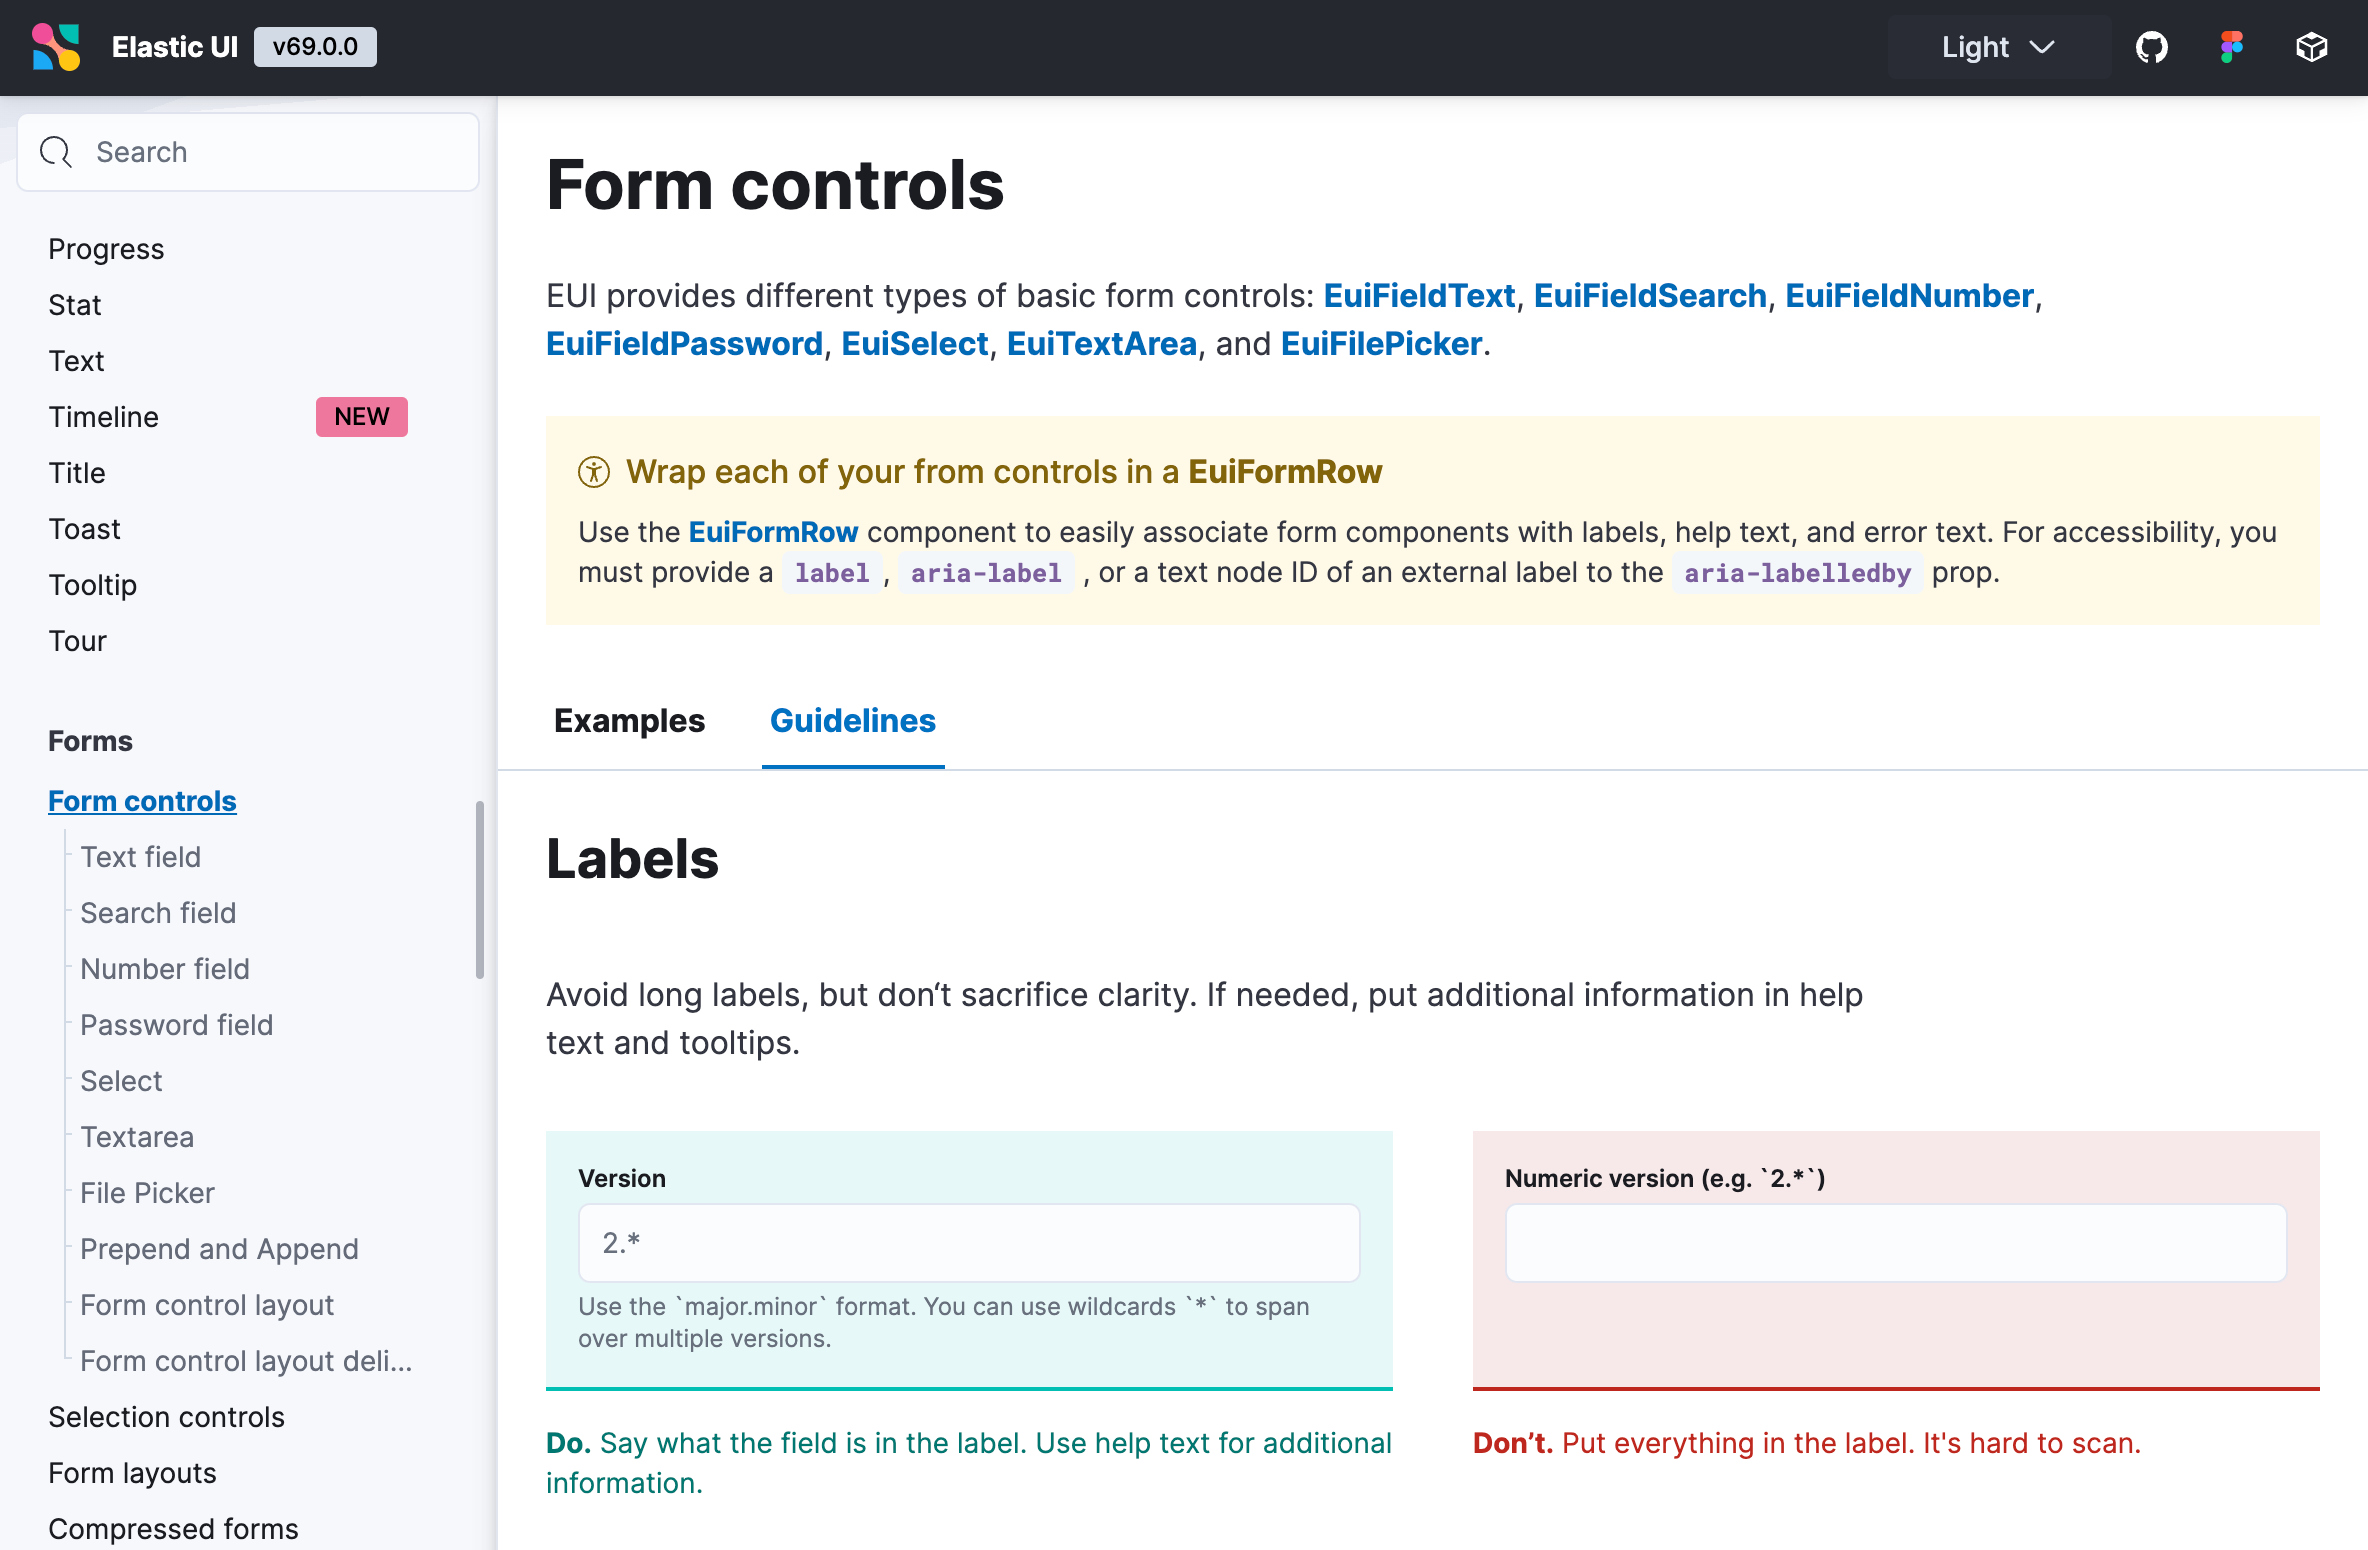Click the accessibility icon in the callout

tap(594, 472)
